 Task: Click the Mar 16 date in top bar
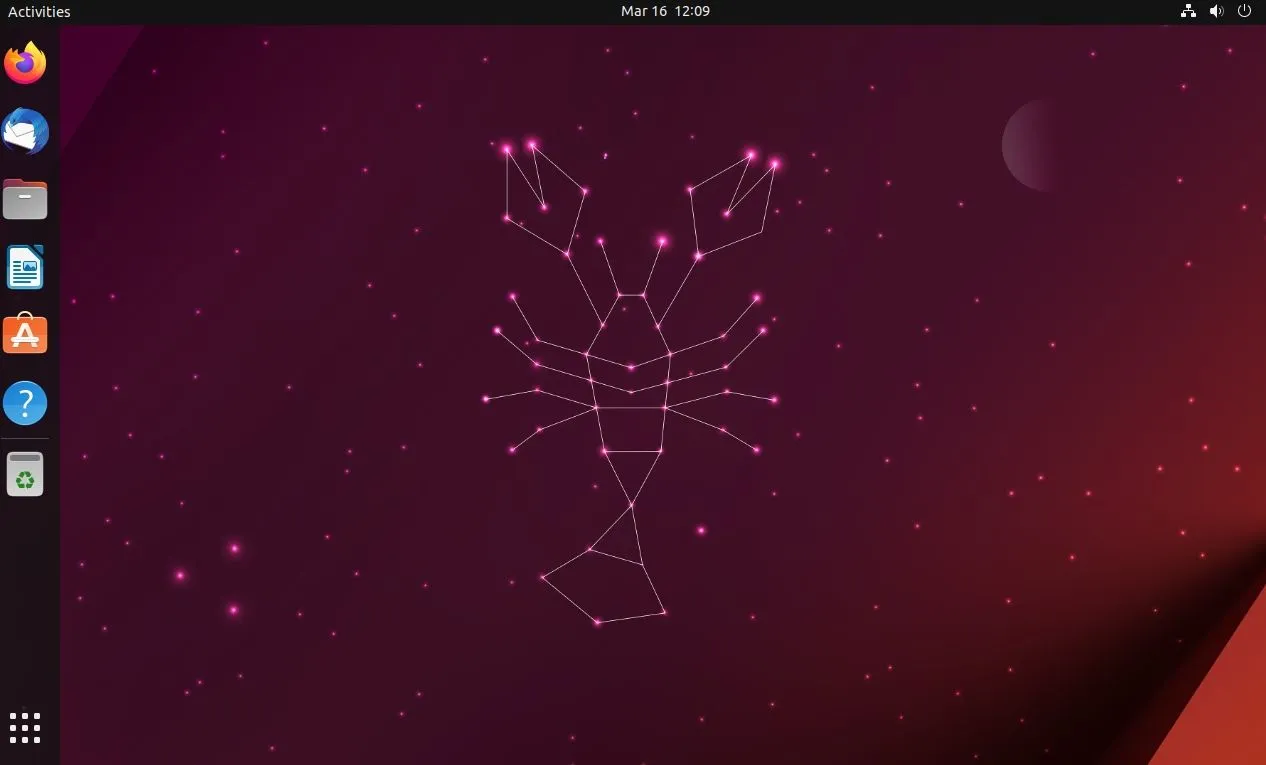click(664, 11)
